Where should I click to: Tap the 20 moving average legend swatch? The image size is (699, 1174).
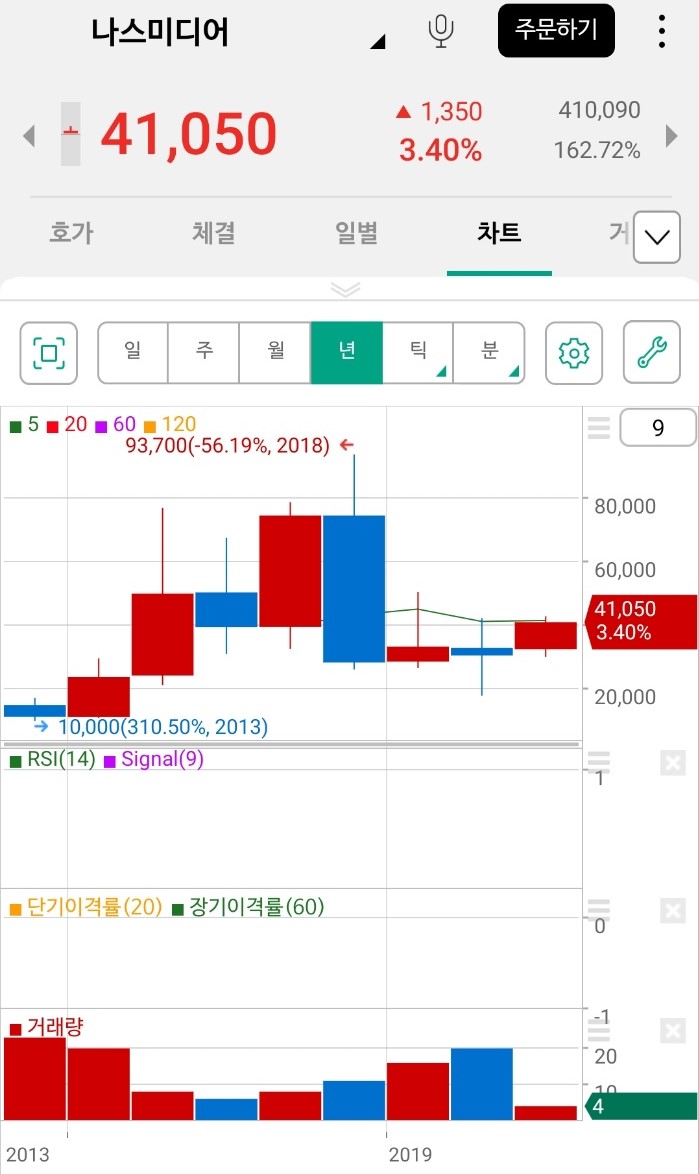(x=52, y=427)
